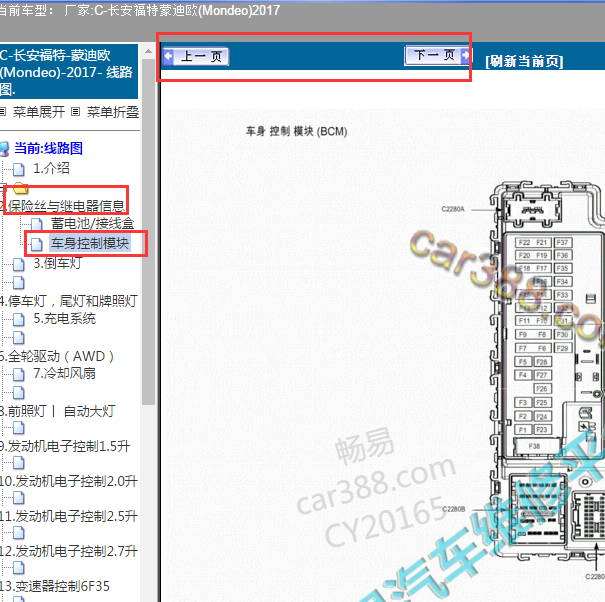Click the page icon beside 3.倒车灯
The image size is (605, 602).
tap(19, 264)
